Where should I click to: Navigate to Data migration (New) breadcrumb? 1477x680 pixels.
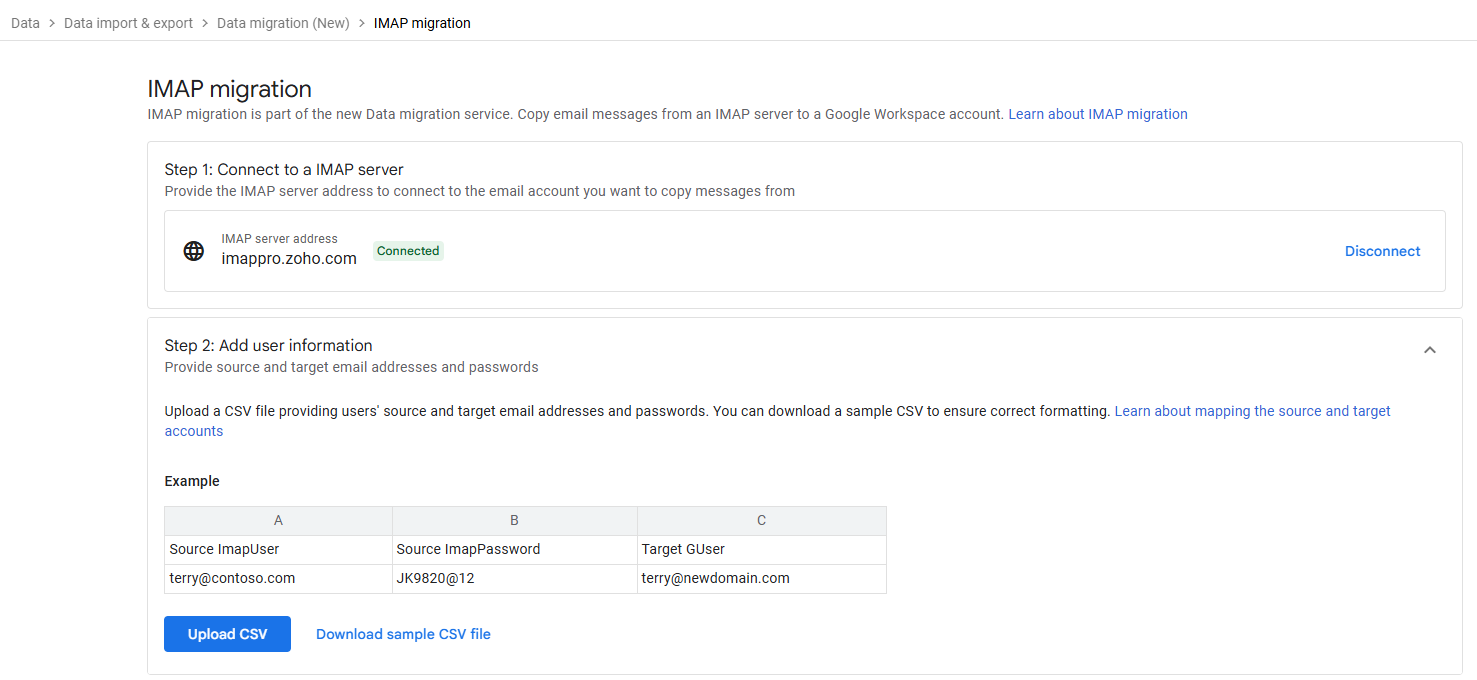[x=283, y=23]
